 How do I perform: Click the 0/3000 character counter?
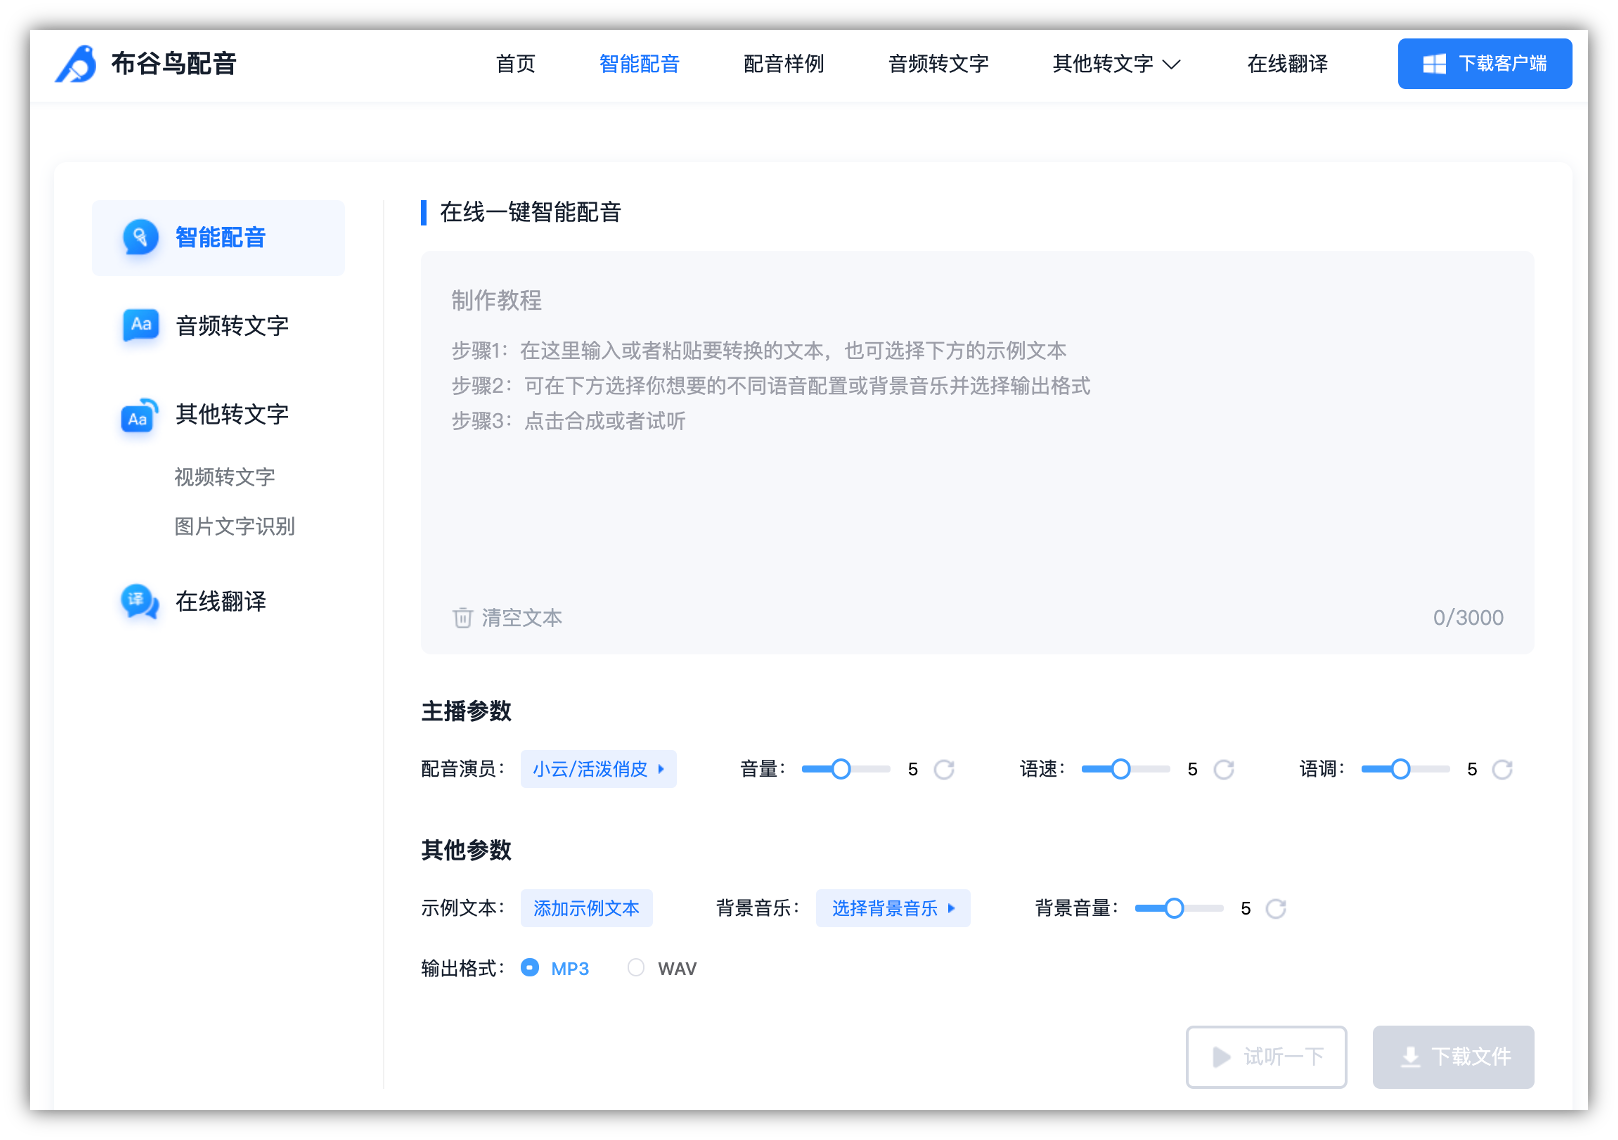click(1468, 618)
